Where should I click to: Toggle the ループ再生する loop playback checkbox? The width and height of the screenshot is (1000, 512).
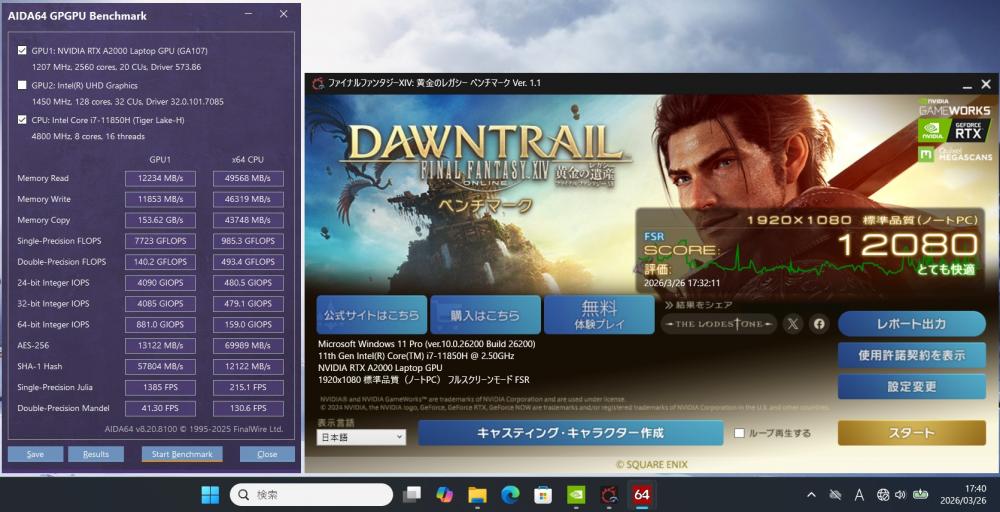[x=740, y=433]
